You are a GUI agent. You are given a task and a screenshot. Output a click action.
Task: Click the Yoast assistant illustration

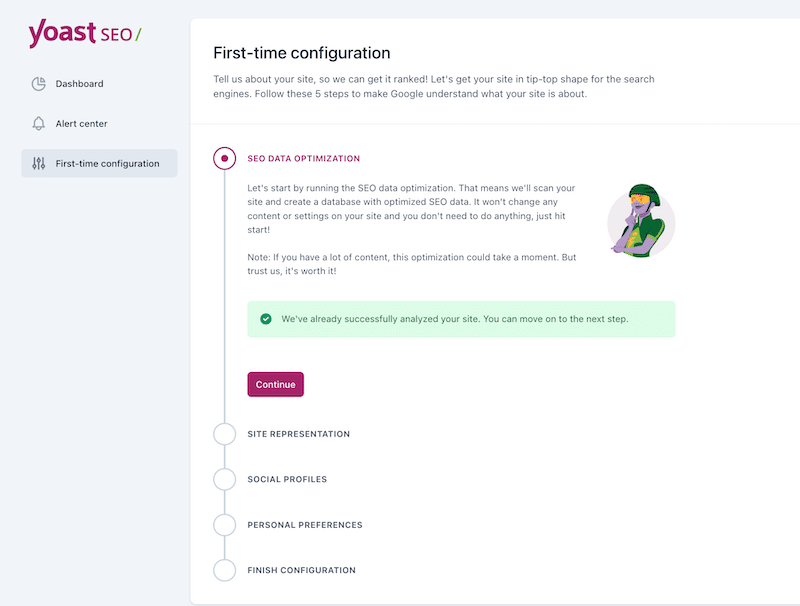pos(639,219)
